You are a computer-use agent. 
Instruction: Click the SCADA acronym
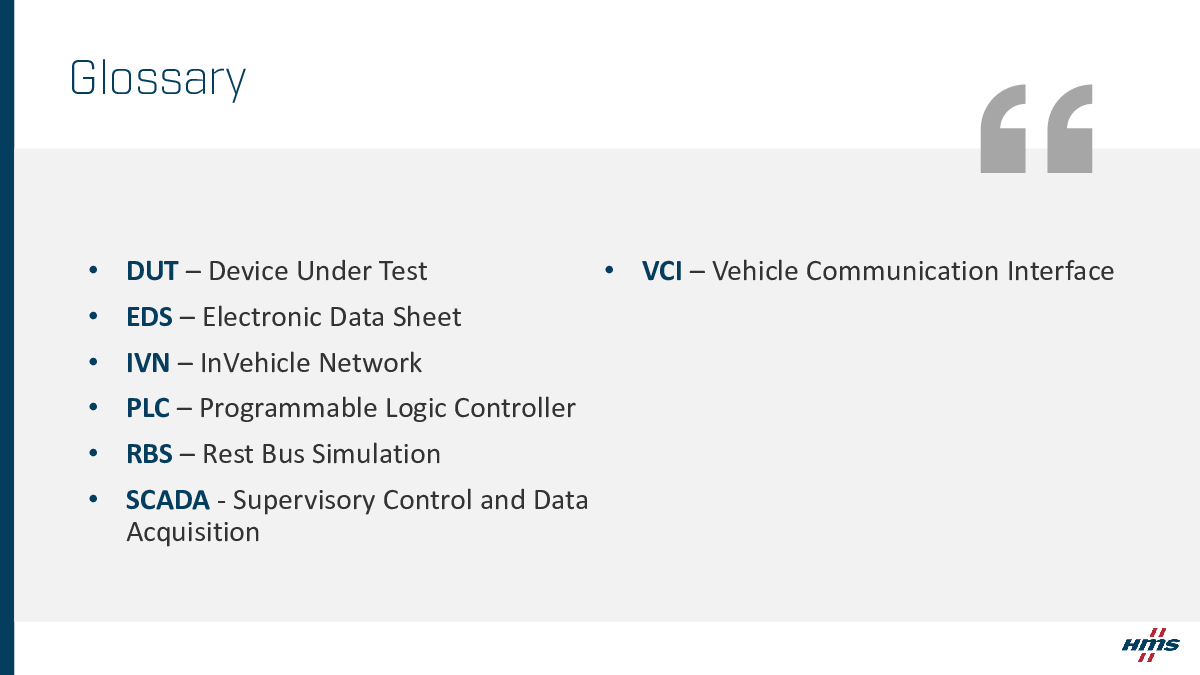[x=168, y=500]
